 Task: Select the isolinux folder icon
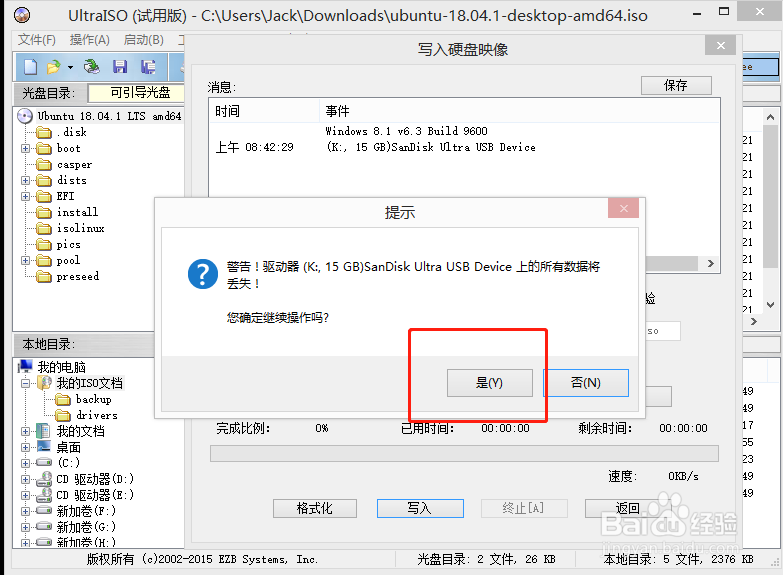(x=44, y=228)
